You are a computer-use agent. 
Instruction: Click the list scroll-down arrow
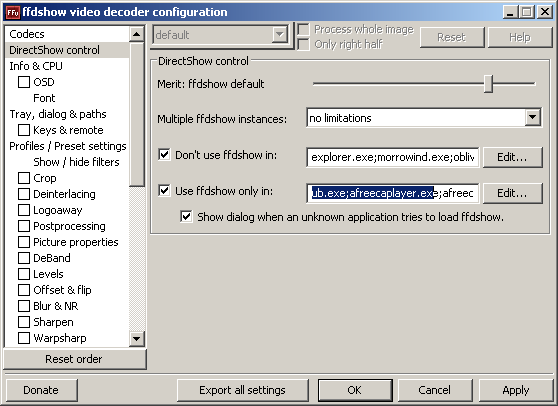(137, 338)
